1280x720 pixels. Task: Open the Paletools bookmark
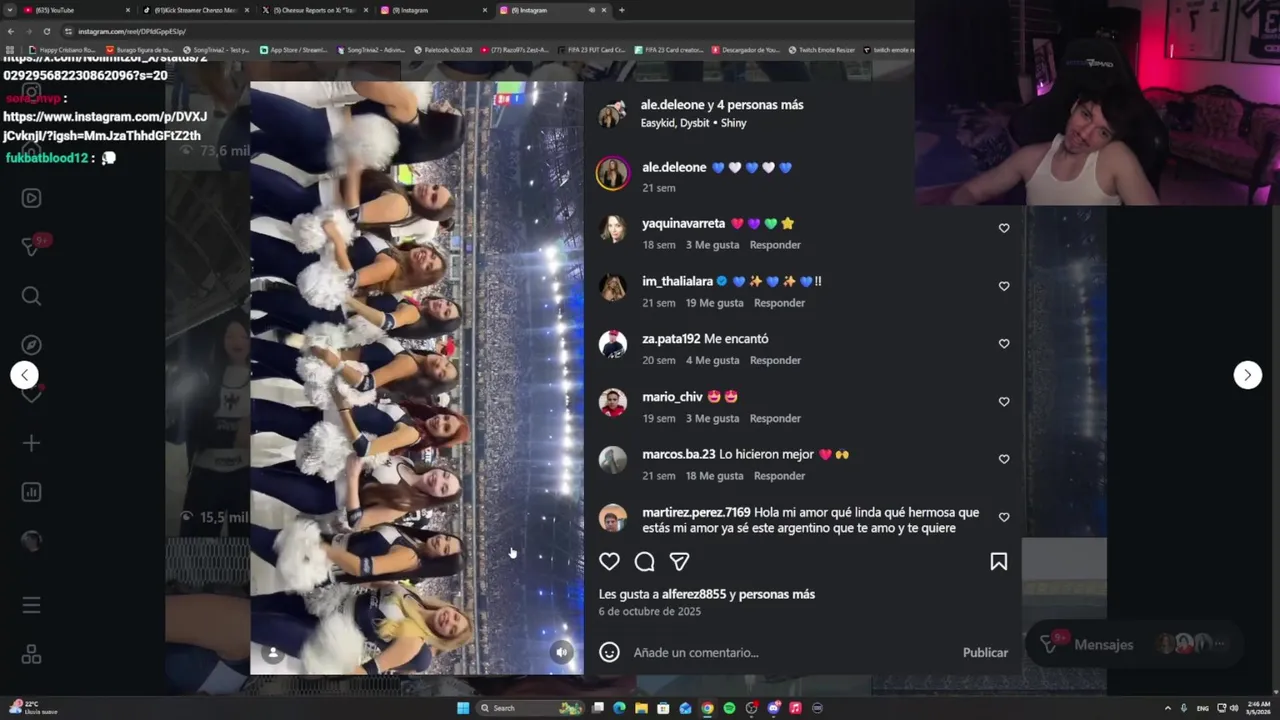click(444, 49)
